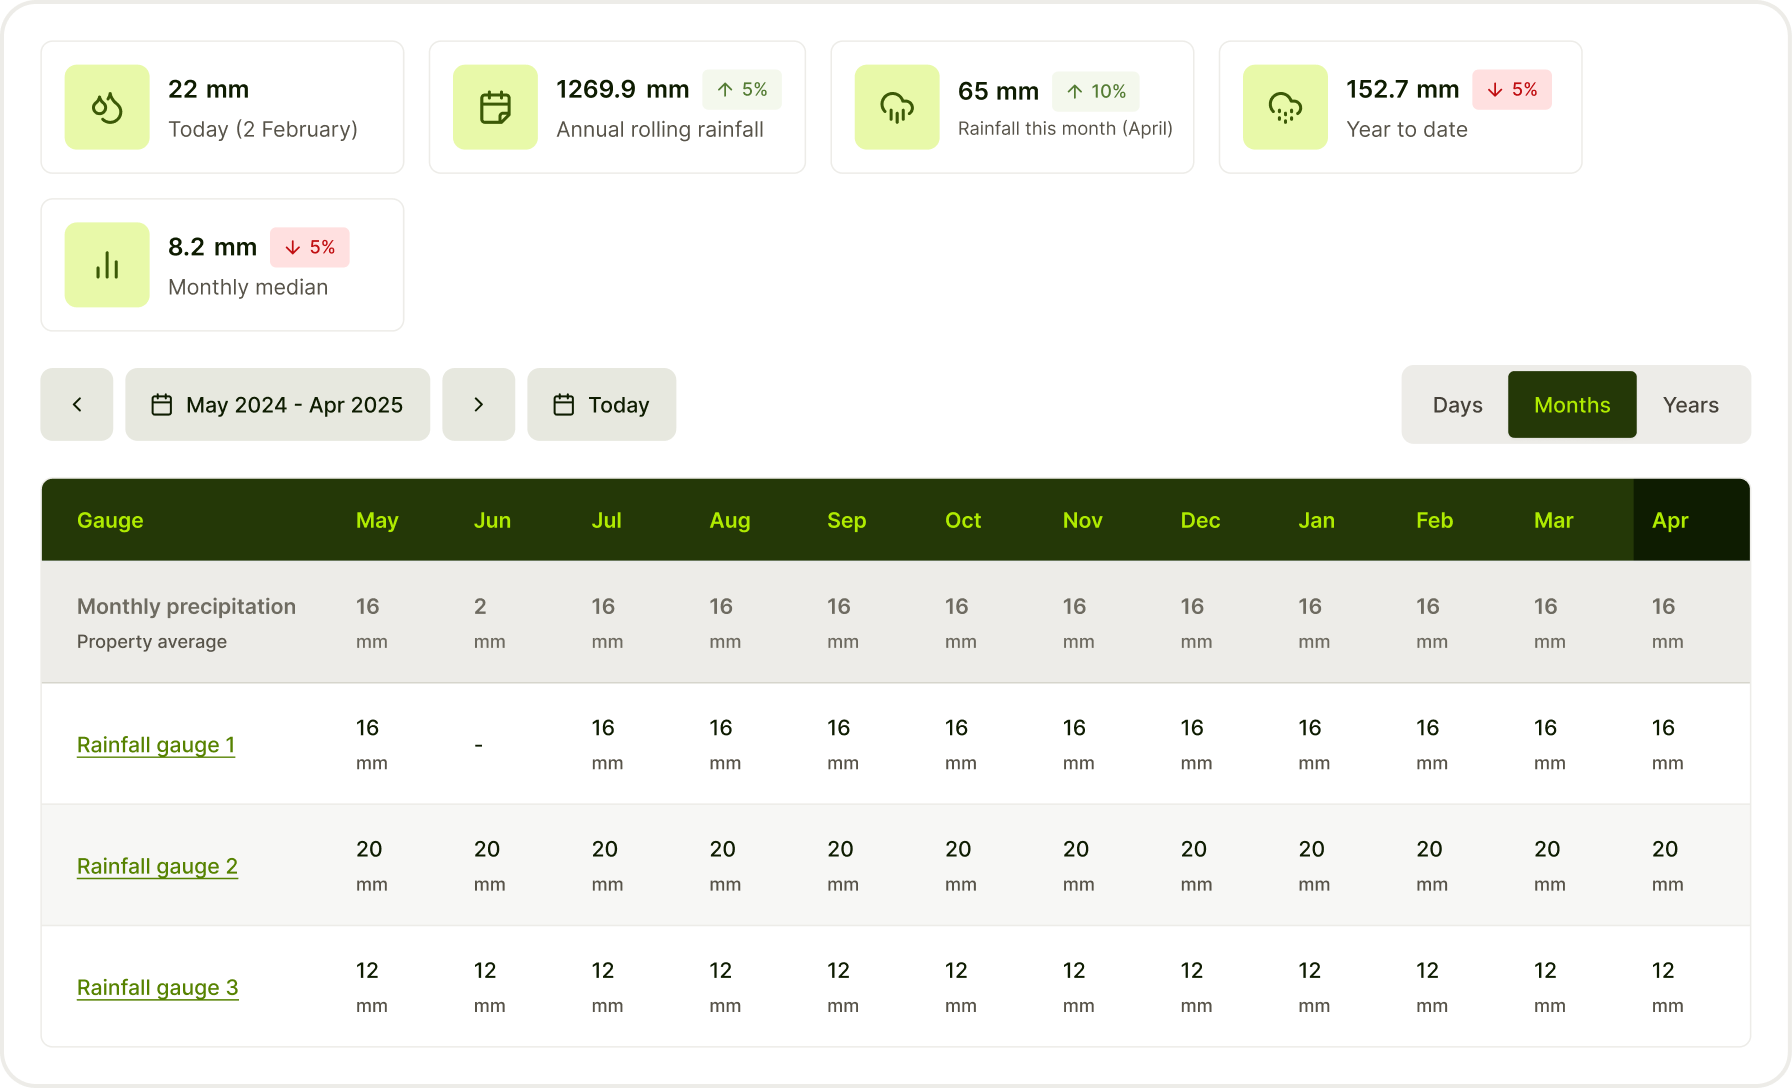Click the Today (2 February) label
Screen dimensions: 1792x1088
tap(263, 129)
